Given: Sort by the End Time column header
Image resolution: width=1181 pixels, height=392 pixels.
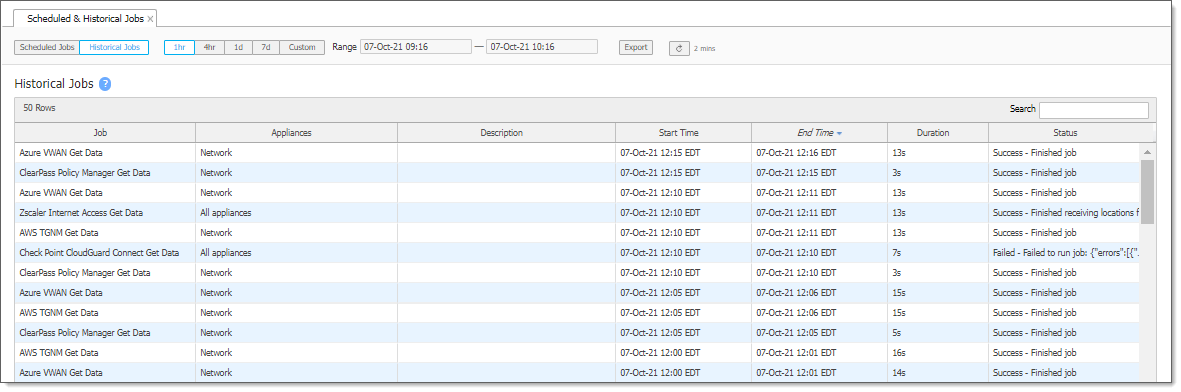Looking at the screenshot, I should [819, 133].
